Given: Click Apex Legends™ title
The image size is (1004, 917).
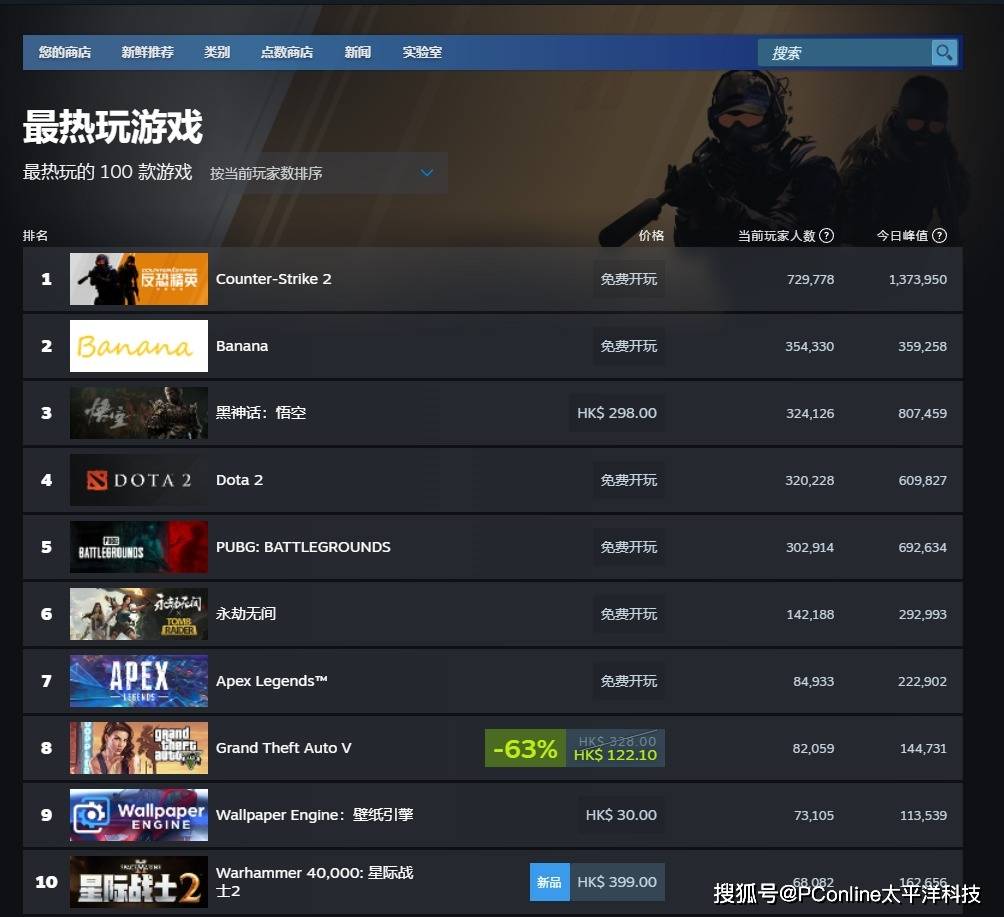Looking at the screenshot, I should [x=271, y=681].
